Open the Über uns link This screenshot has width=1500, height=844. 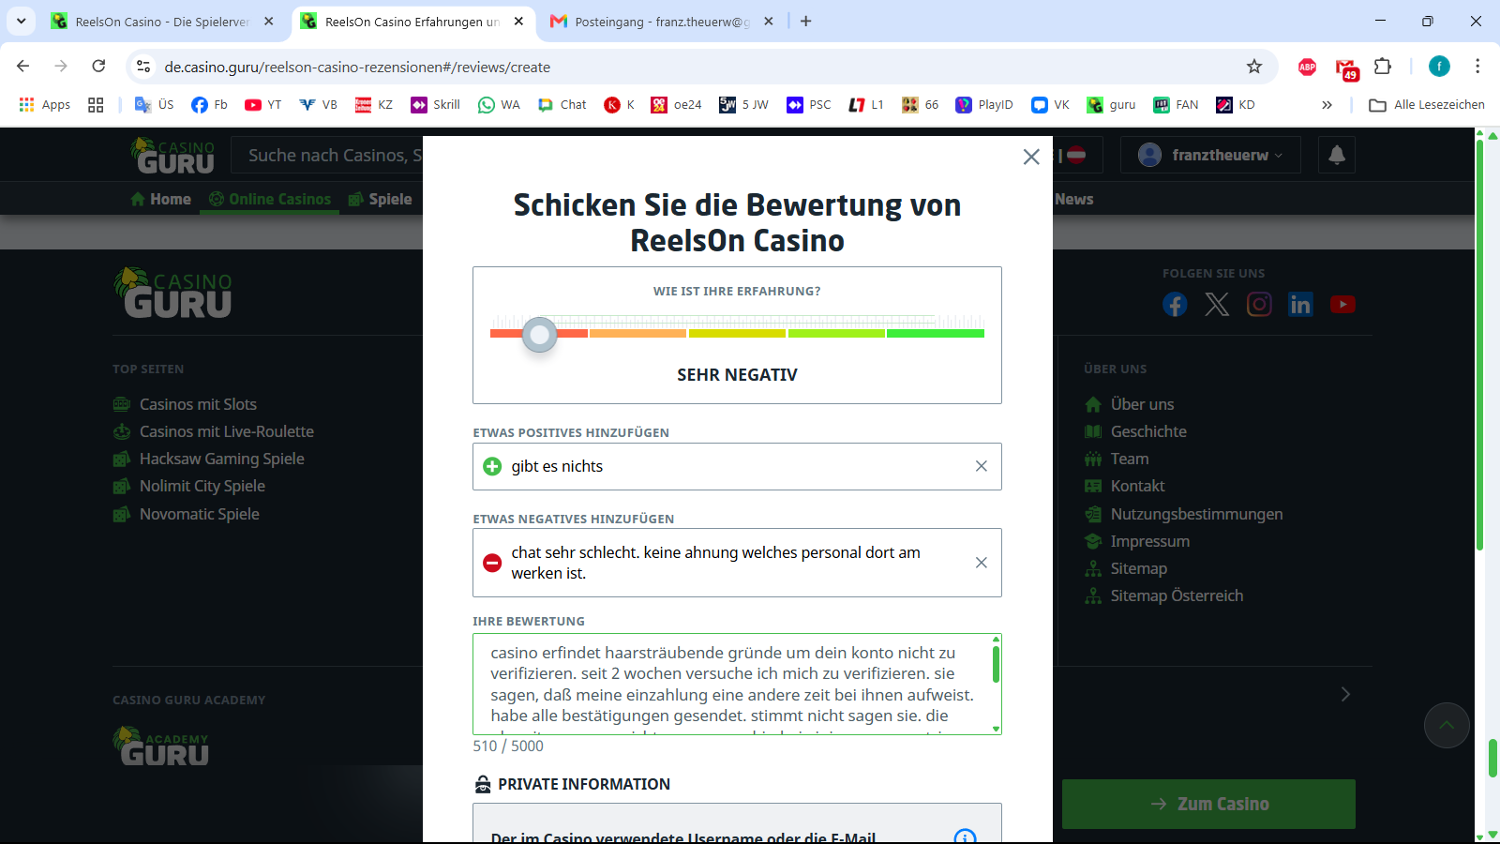(1142, 404)
